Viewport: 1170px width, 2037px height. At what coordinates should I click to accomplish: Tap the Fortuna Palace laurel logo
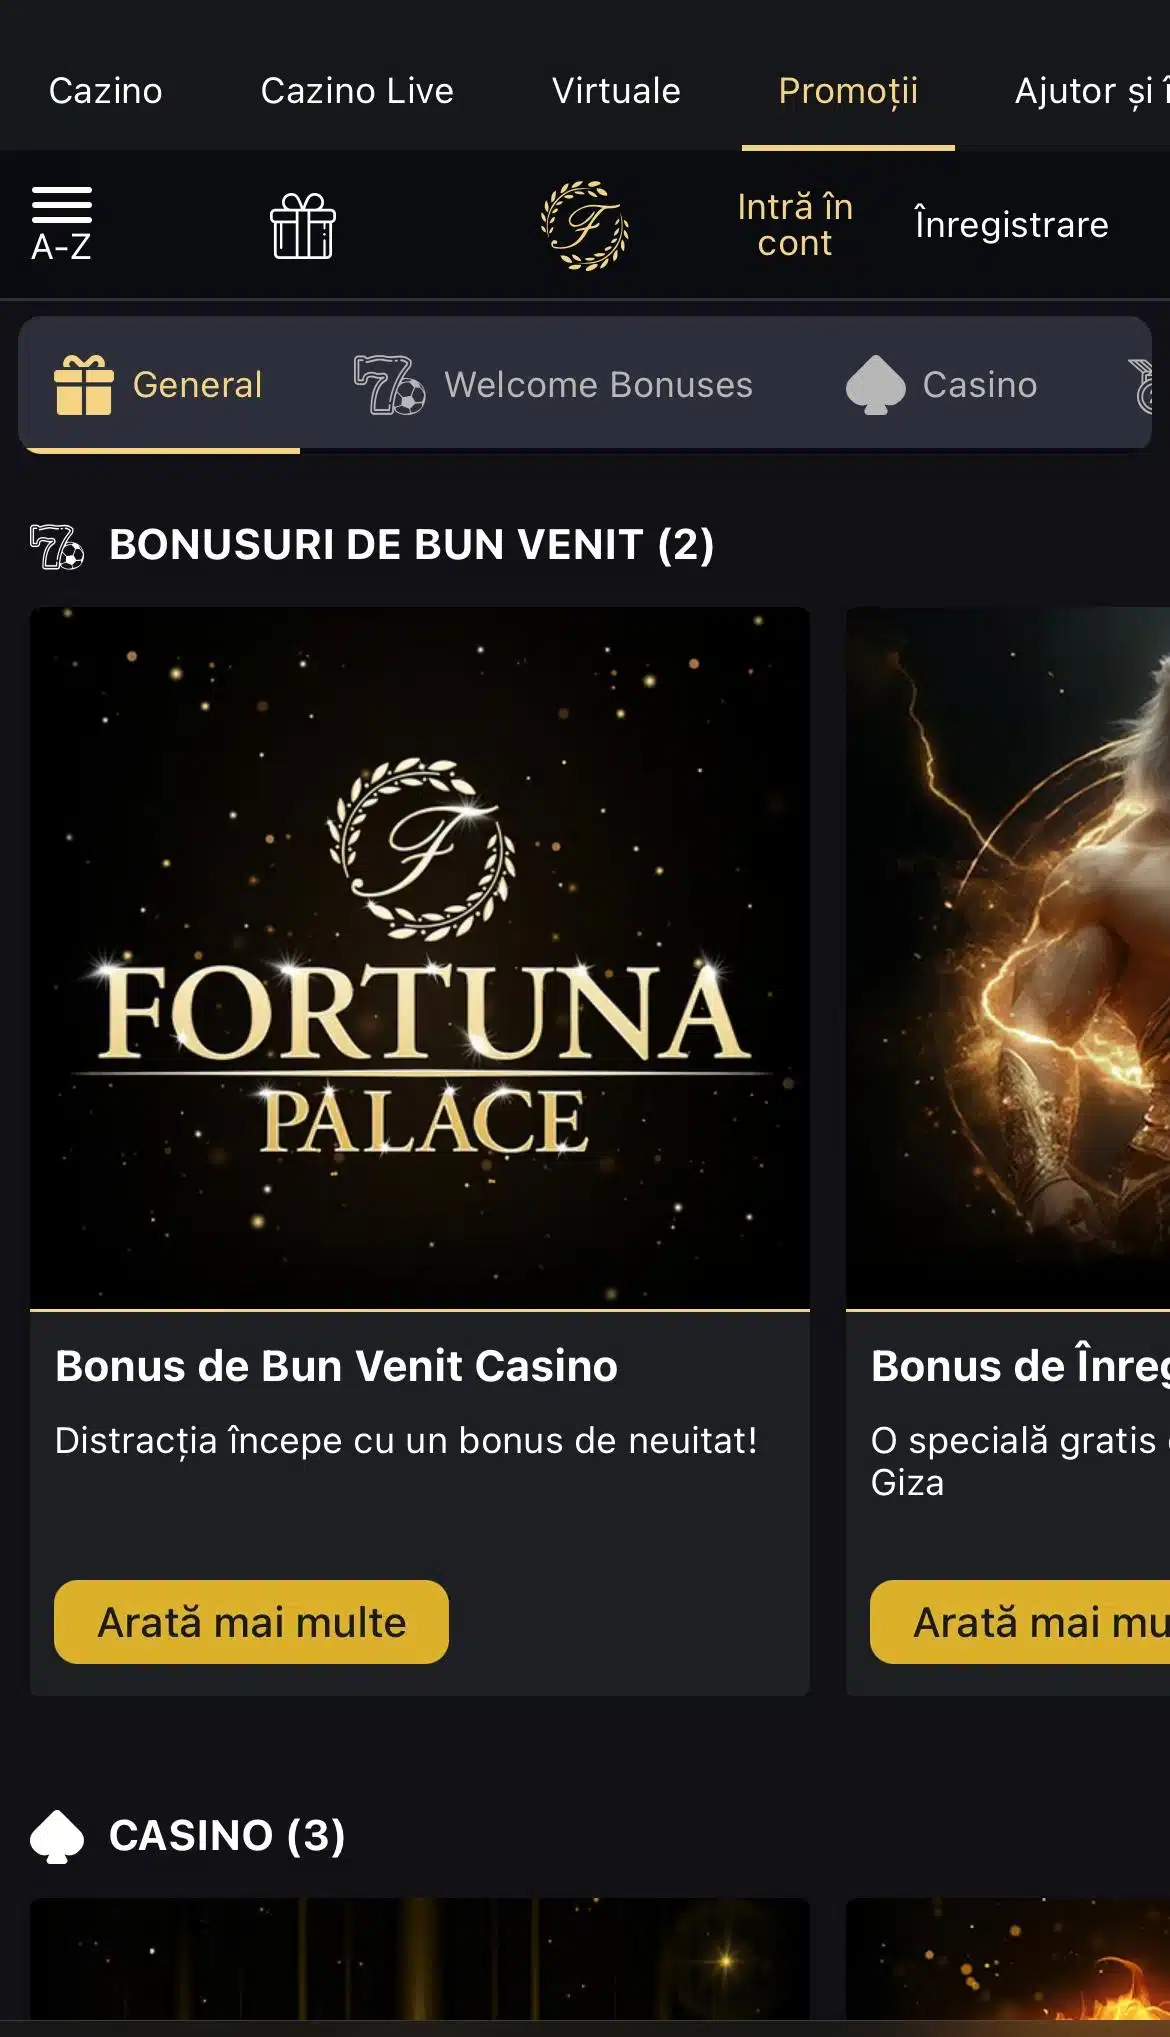[x=585, y=226]
